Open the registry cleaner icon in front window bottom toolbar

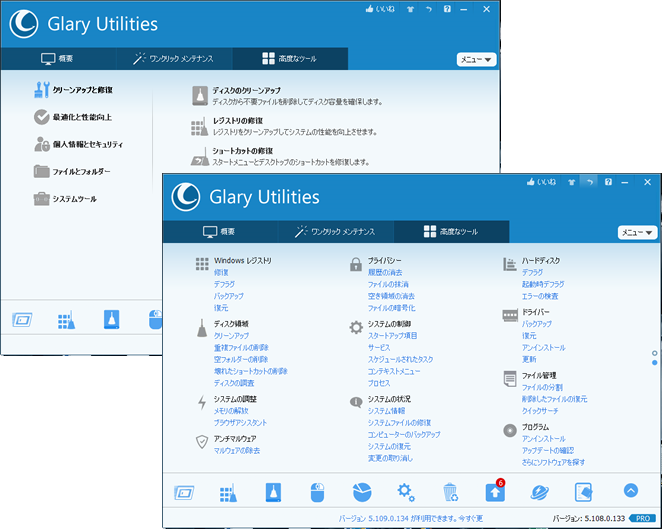pos(228,493)
